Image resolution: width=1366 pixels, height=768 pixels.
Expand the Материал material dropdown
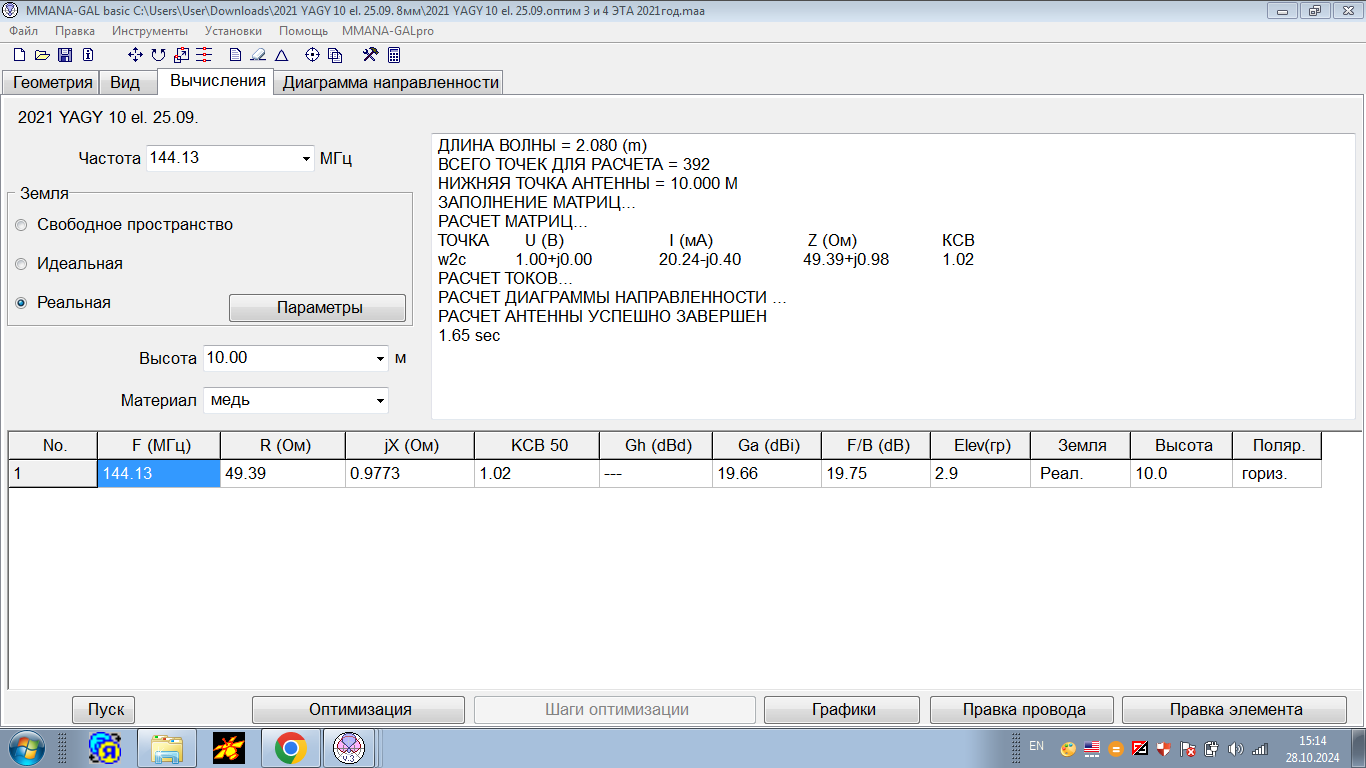(x=380, y=401)
